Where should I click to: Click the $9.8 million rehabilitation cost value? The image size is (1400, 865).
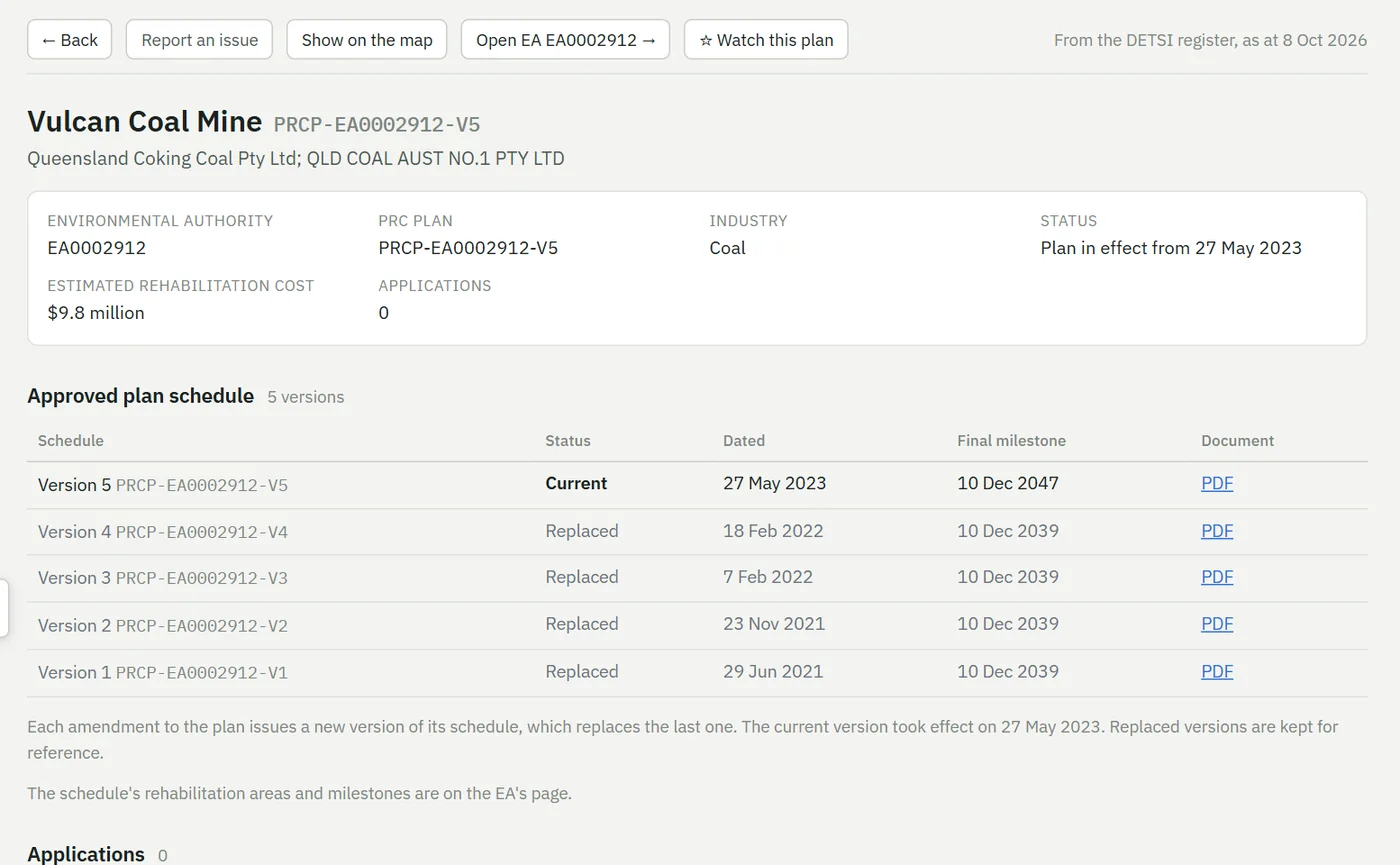pyautogui.click(x=96, y=313)
